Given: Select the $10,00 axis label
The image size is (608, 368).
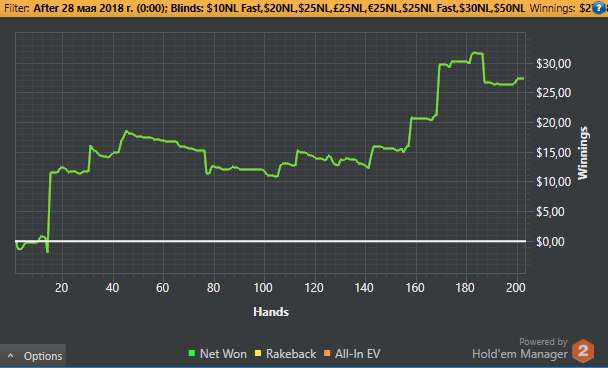Looking at the screenshot, I should click(x=553, y=181).
